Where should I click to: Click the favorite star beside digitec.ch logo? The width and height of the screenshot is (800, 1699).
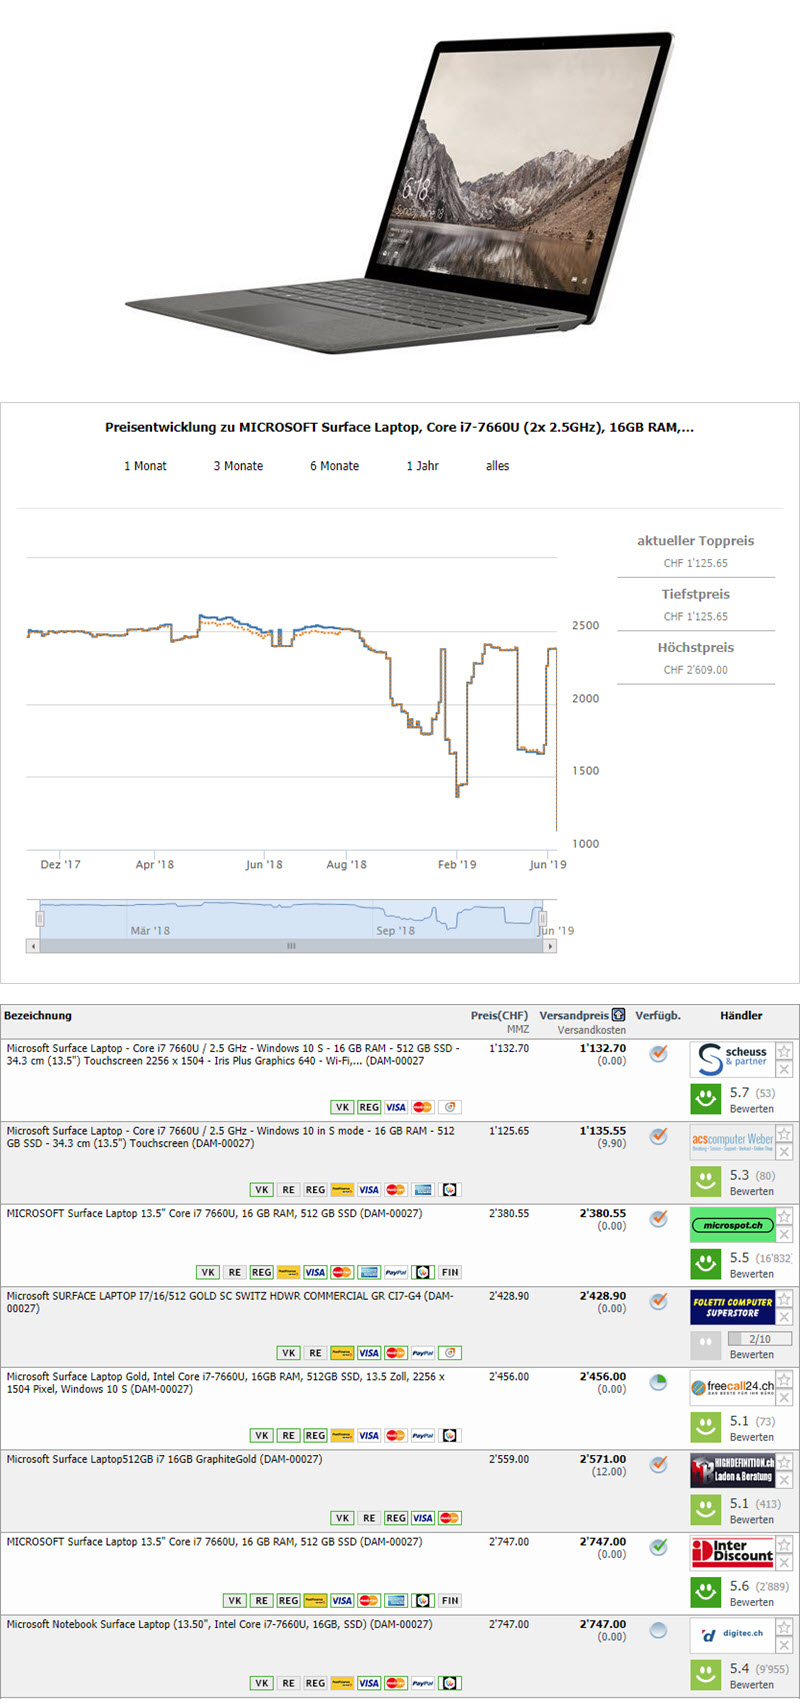[x=784, y=1628]
